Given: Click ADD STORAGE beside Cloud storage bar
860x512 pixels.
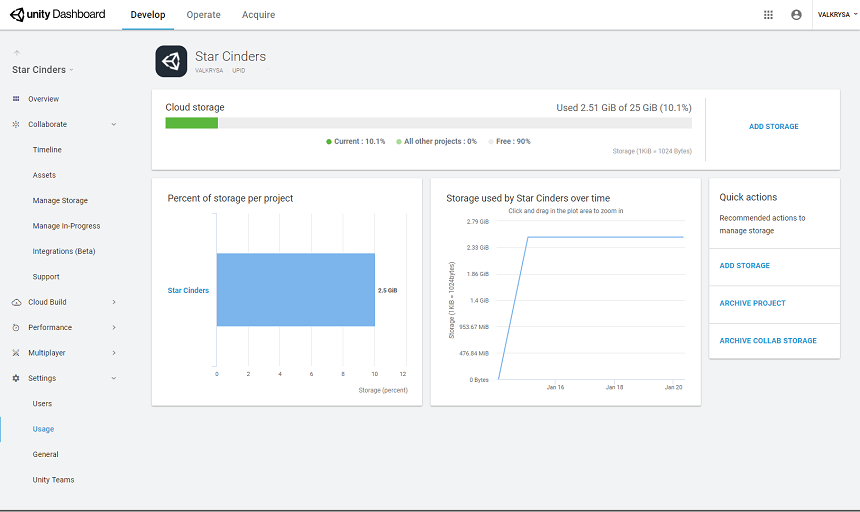Looking at the screenshot, I should (773, 127).
